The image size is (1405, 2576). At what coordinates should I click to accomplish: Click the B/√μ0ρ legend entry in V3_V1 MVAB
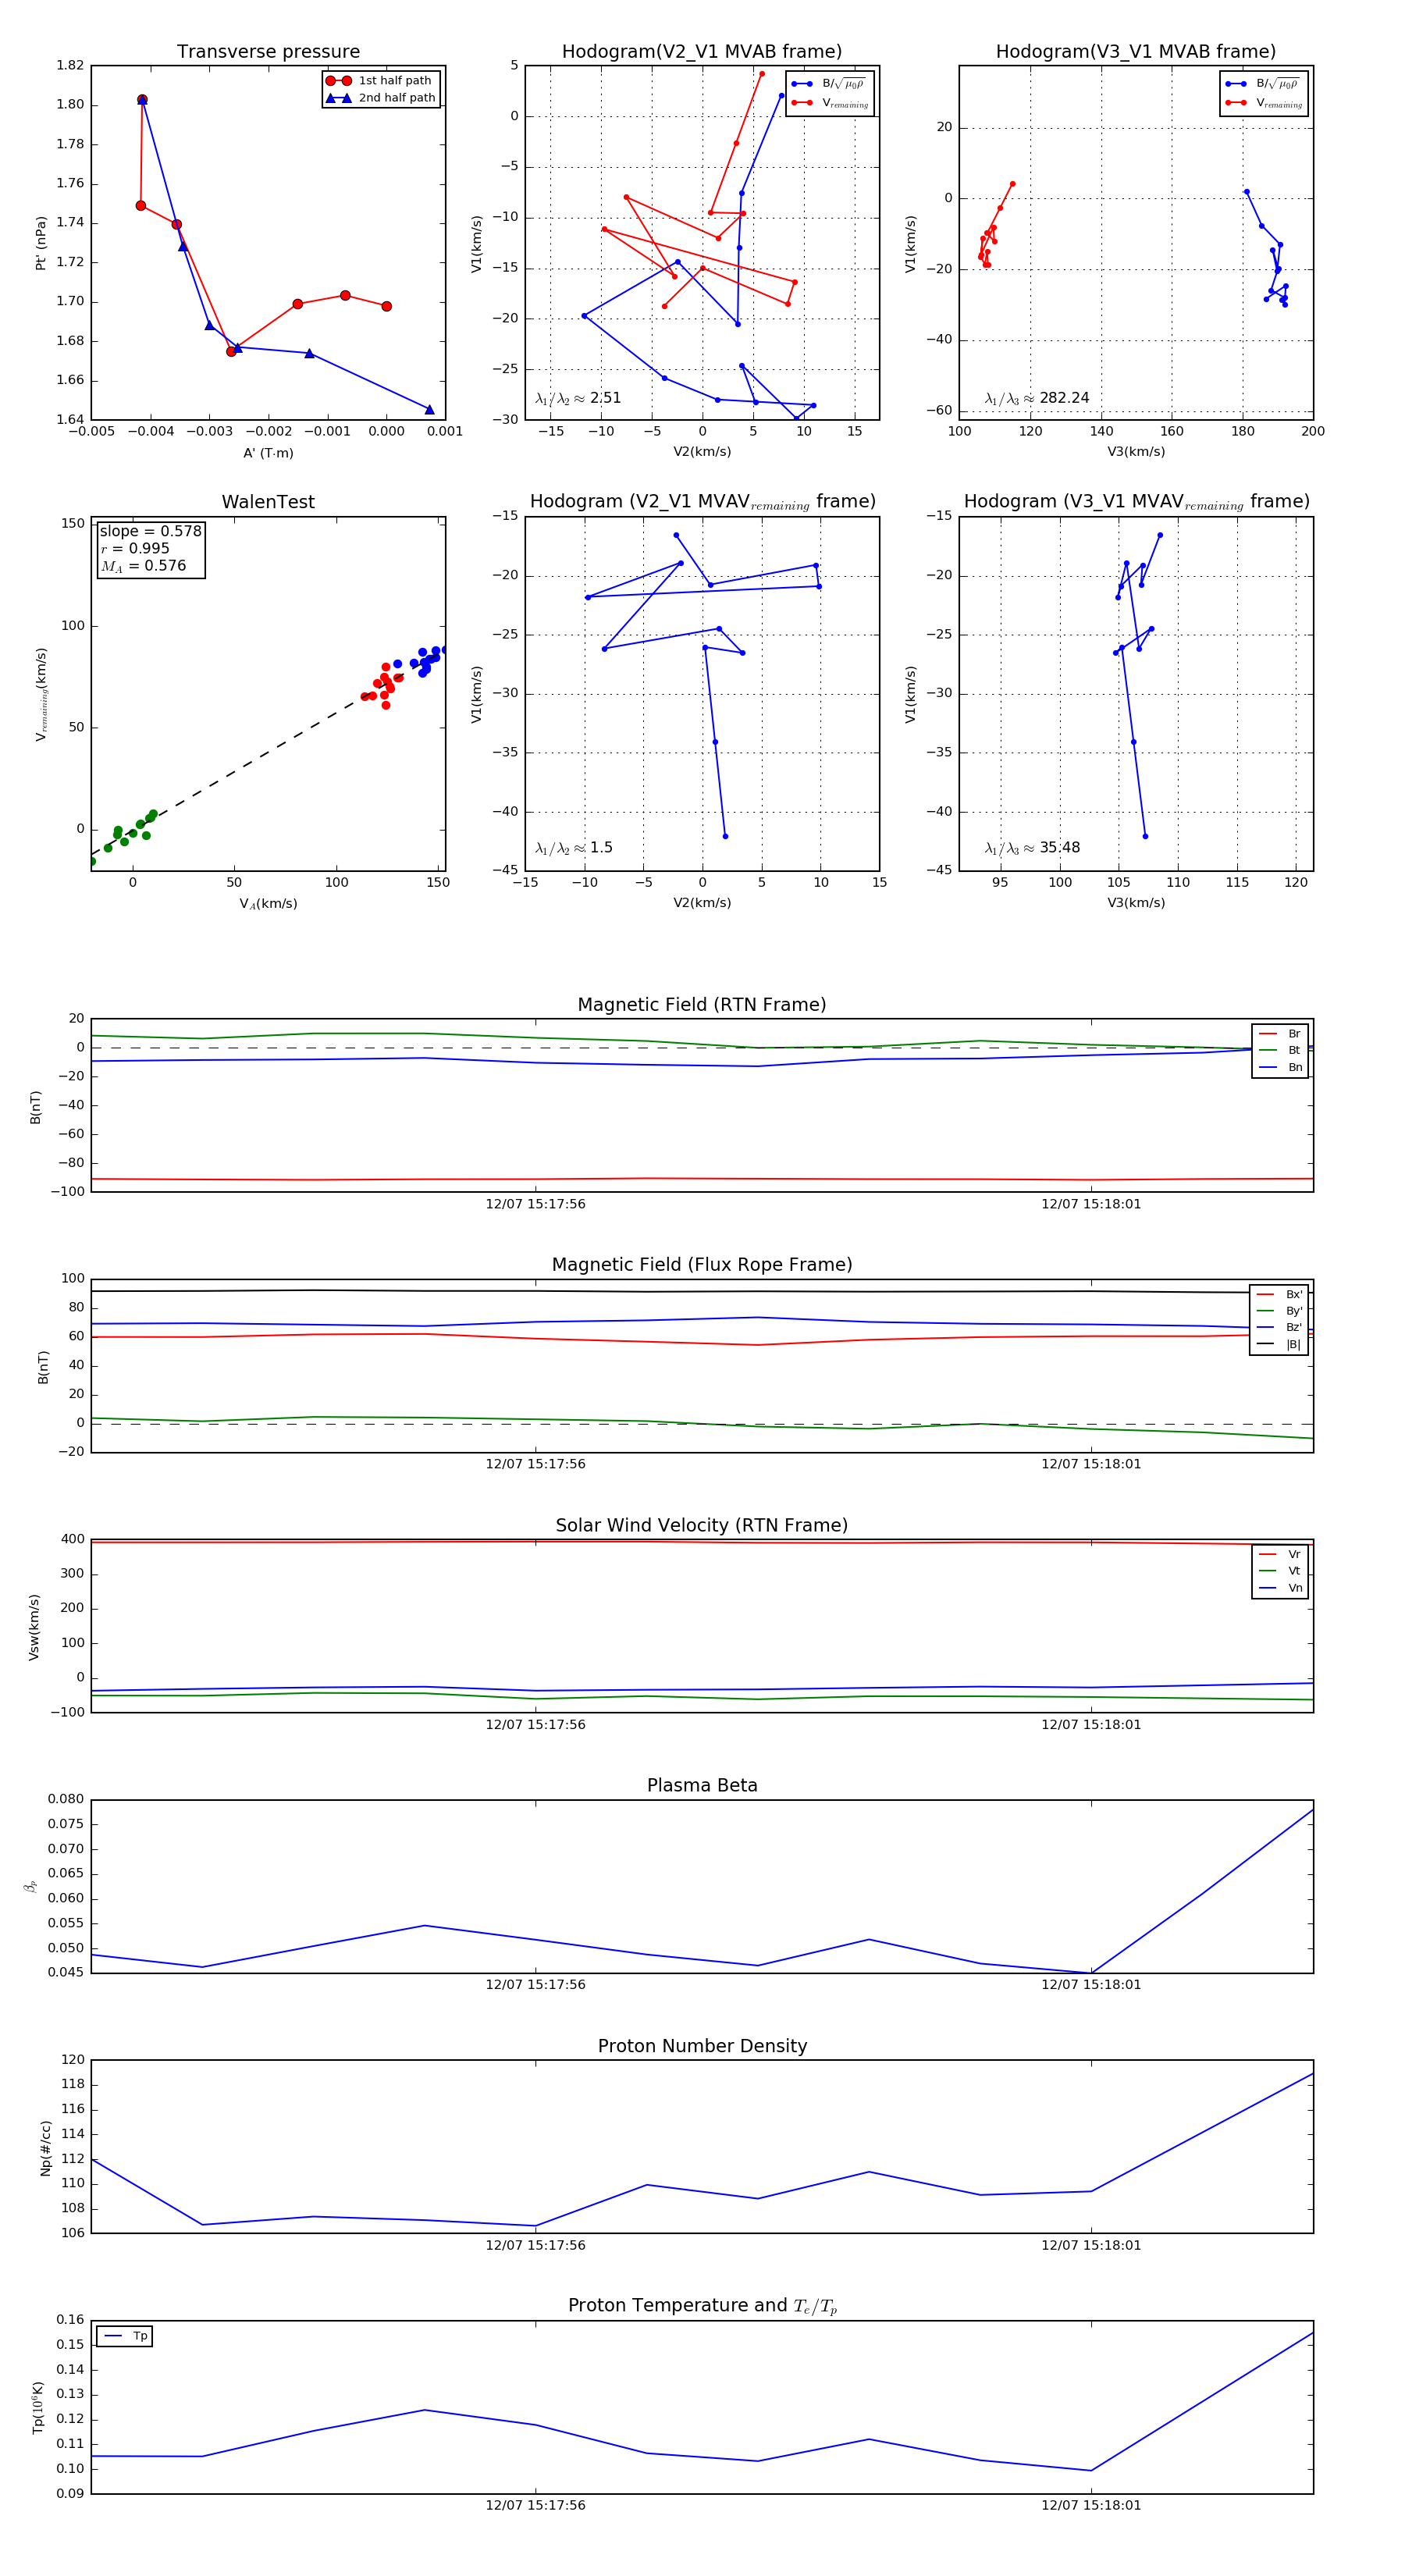1264,84
